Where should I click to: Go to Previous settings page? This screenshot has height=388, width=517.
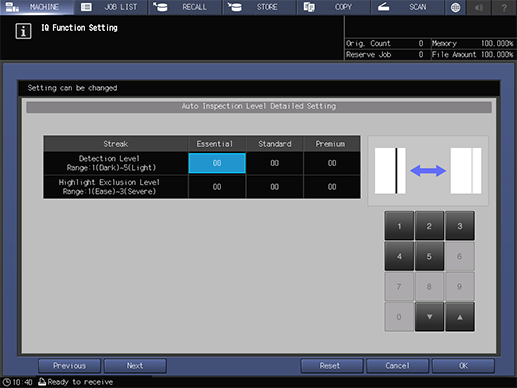(x=69, y=366)
